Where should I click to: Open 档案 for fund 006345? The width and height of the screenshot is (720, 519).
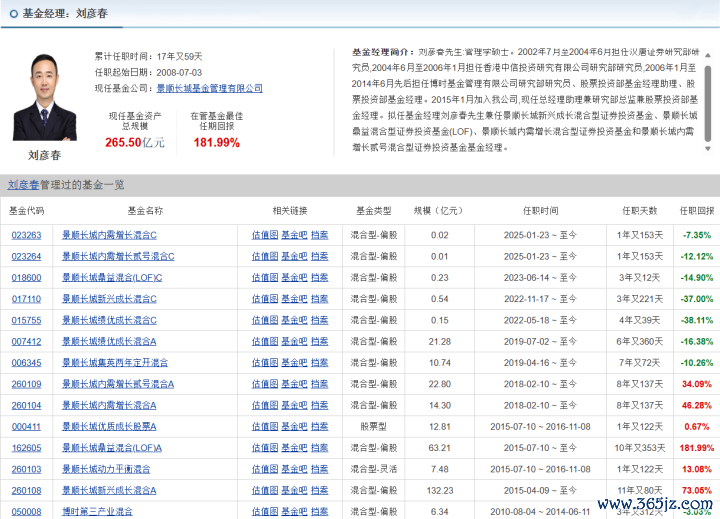pyautogui.click(x=320, y=363)
